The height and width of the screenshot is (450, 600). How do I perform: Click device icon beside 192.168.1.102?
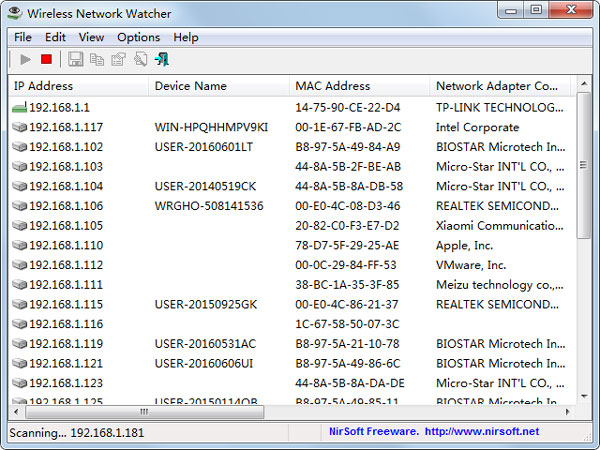click(20, 147)
